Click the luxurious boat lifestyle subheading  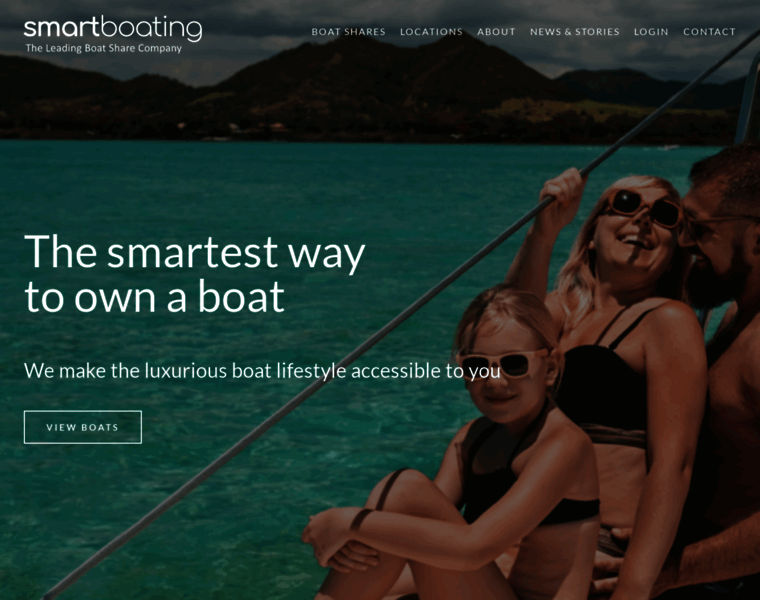(262, 371)
